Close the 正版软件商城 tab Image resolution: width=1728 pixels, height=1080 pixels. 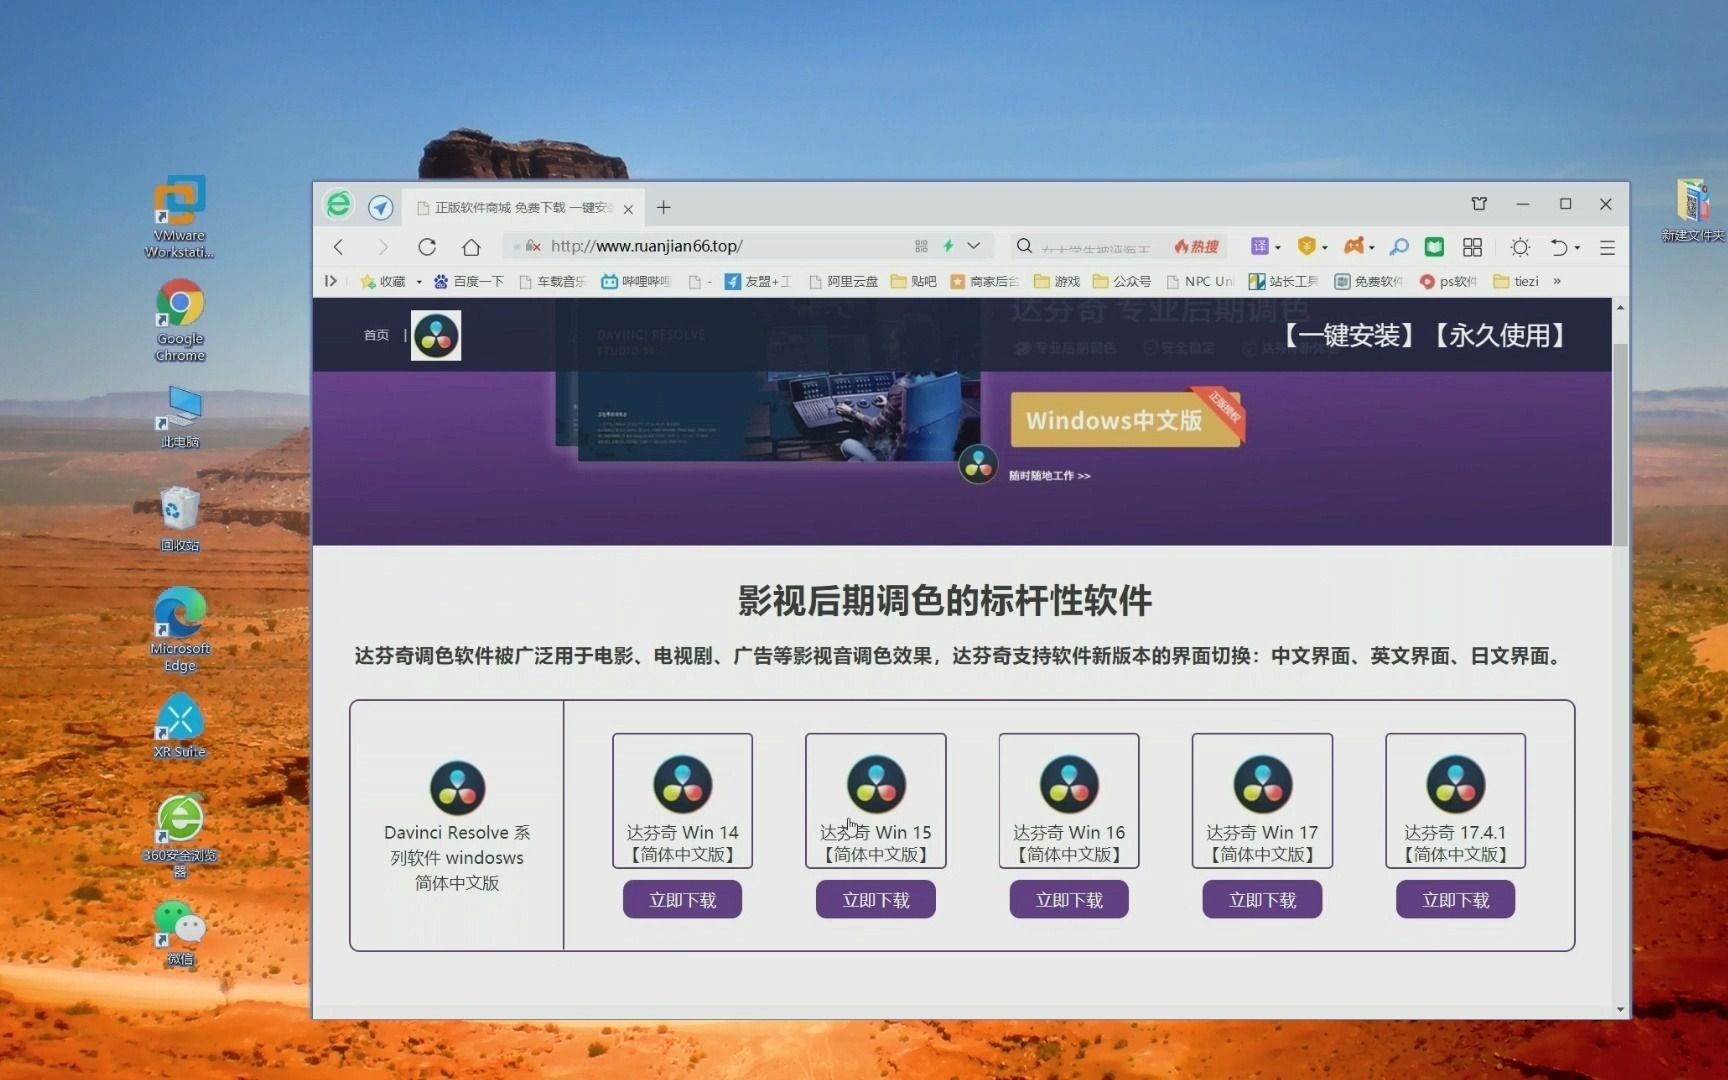tap(628, 209)
